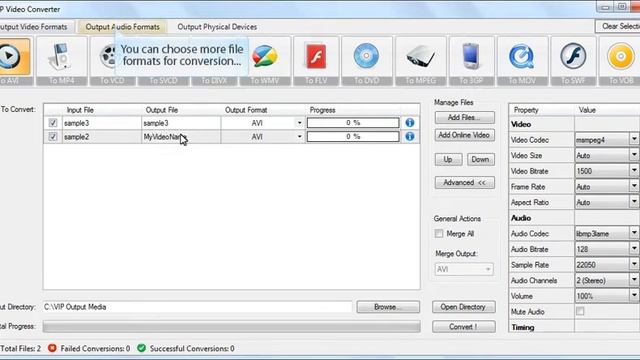Viewport: 640px width, 360px height.
Task: Open the Merge Output AVI dropdown
Action: pyautogui.click(x=464, y=269)
